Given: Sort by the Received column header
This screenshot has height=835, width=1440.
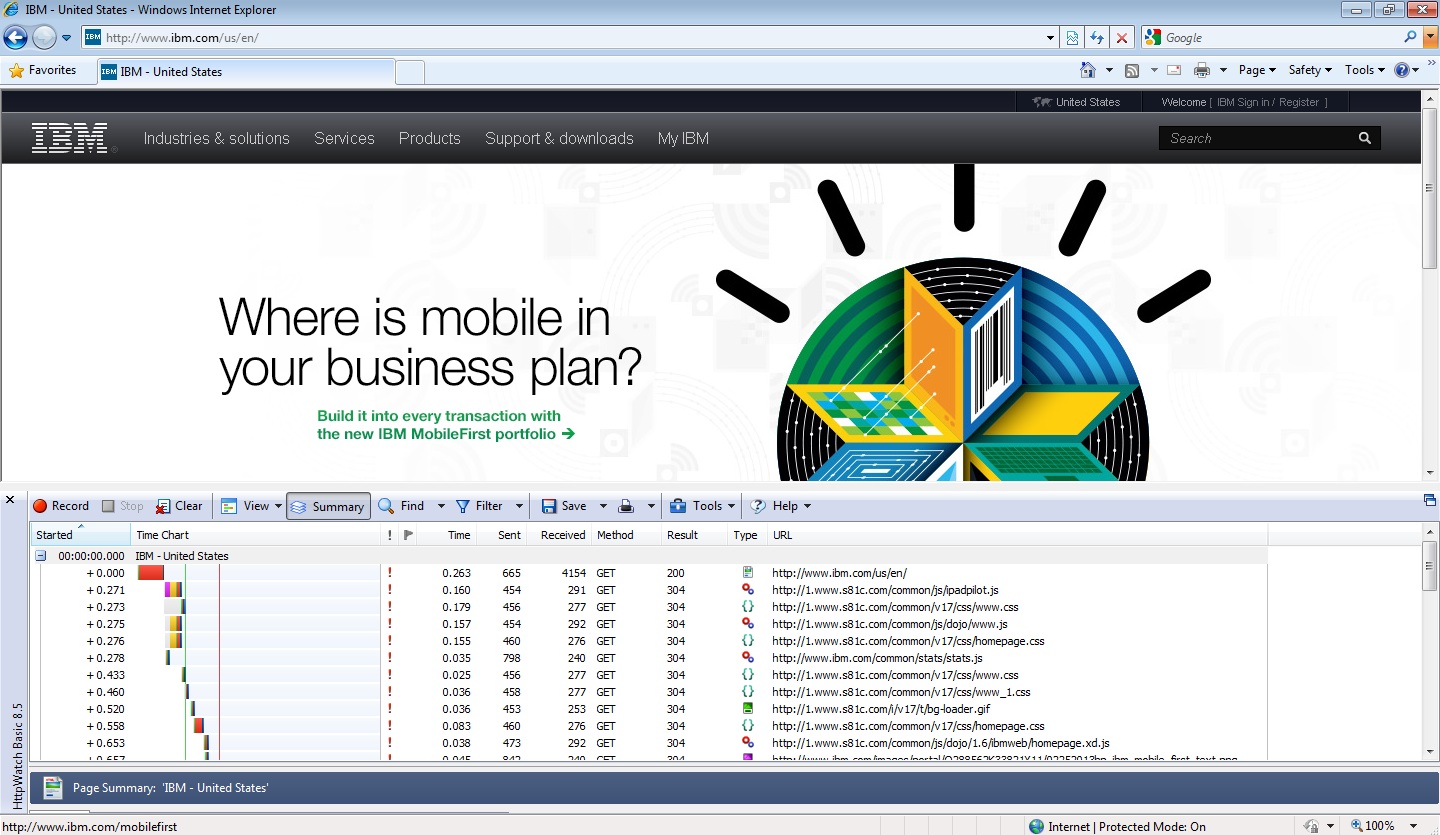Looking at the screenshot, I should pos(559,535).
